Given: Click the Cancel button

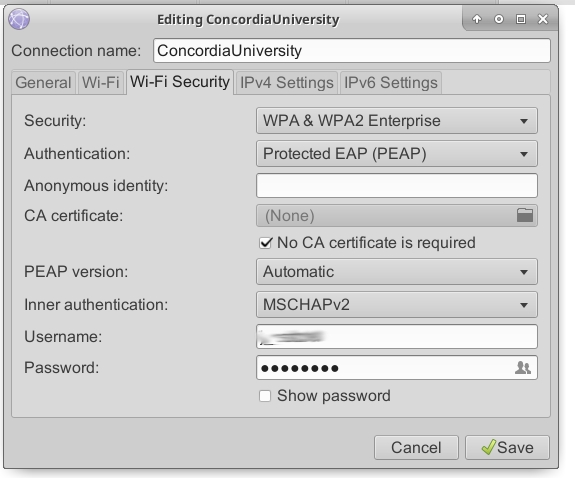Looking at the screenshot, I should point(416,448).
